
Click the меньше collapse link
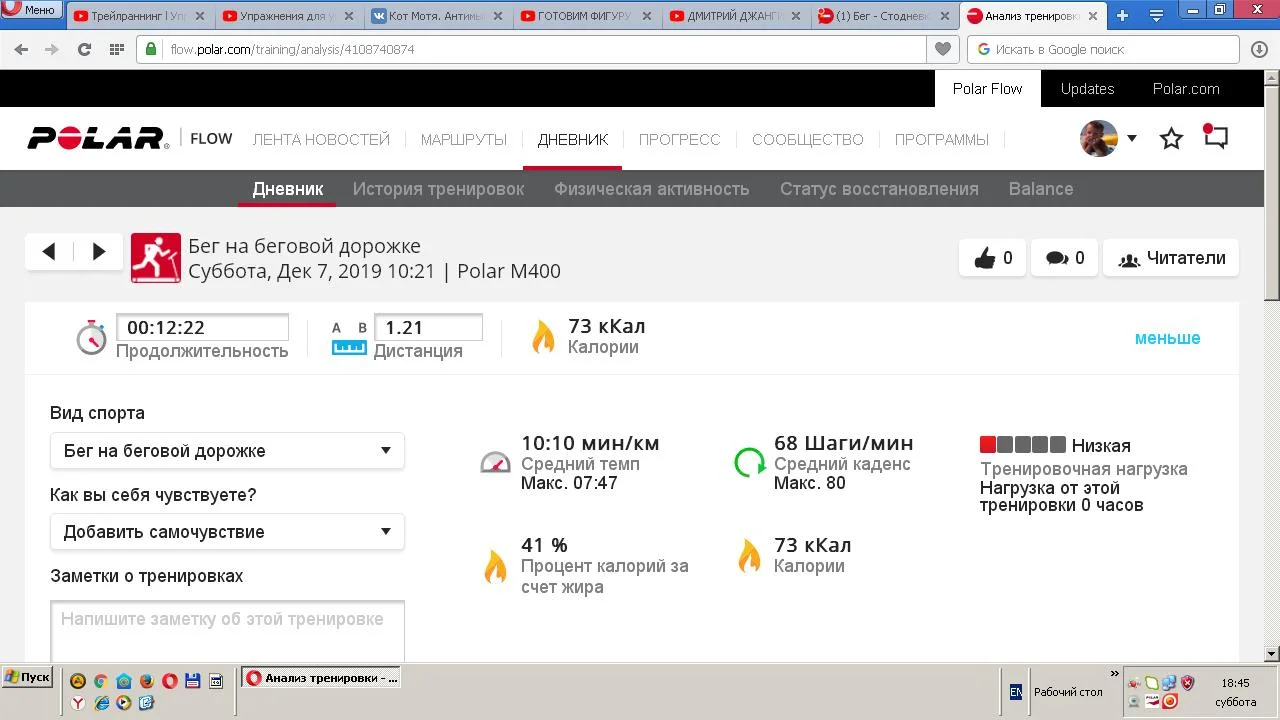pos(1167,338)
